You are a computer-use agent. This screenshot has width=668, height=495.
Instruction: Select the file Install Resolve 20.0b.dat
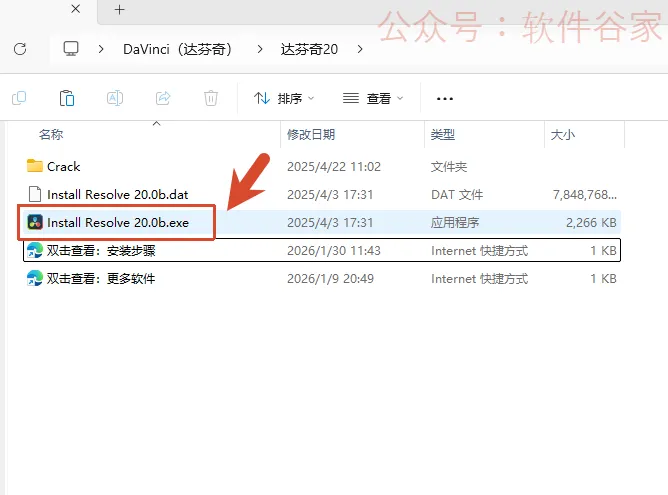[118, 195]
